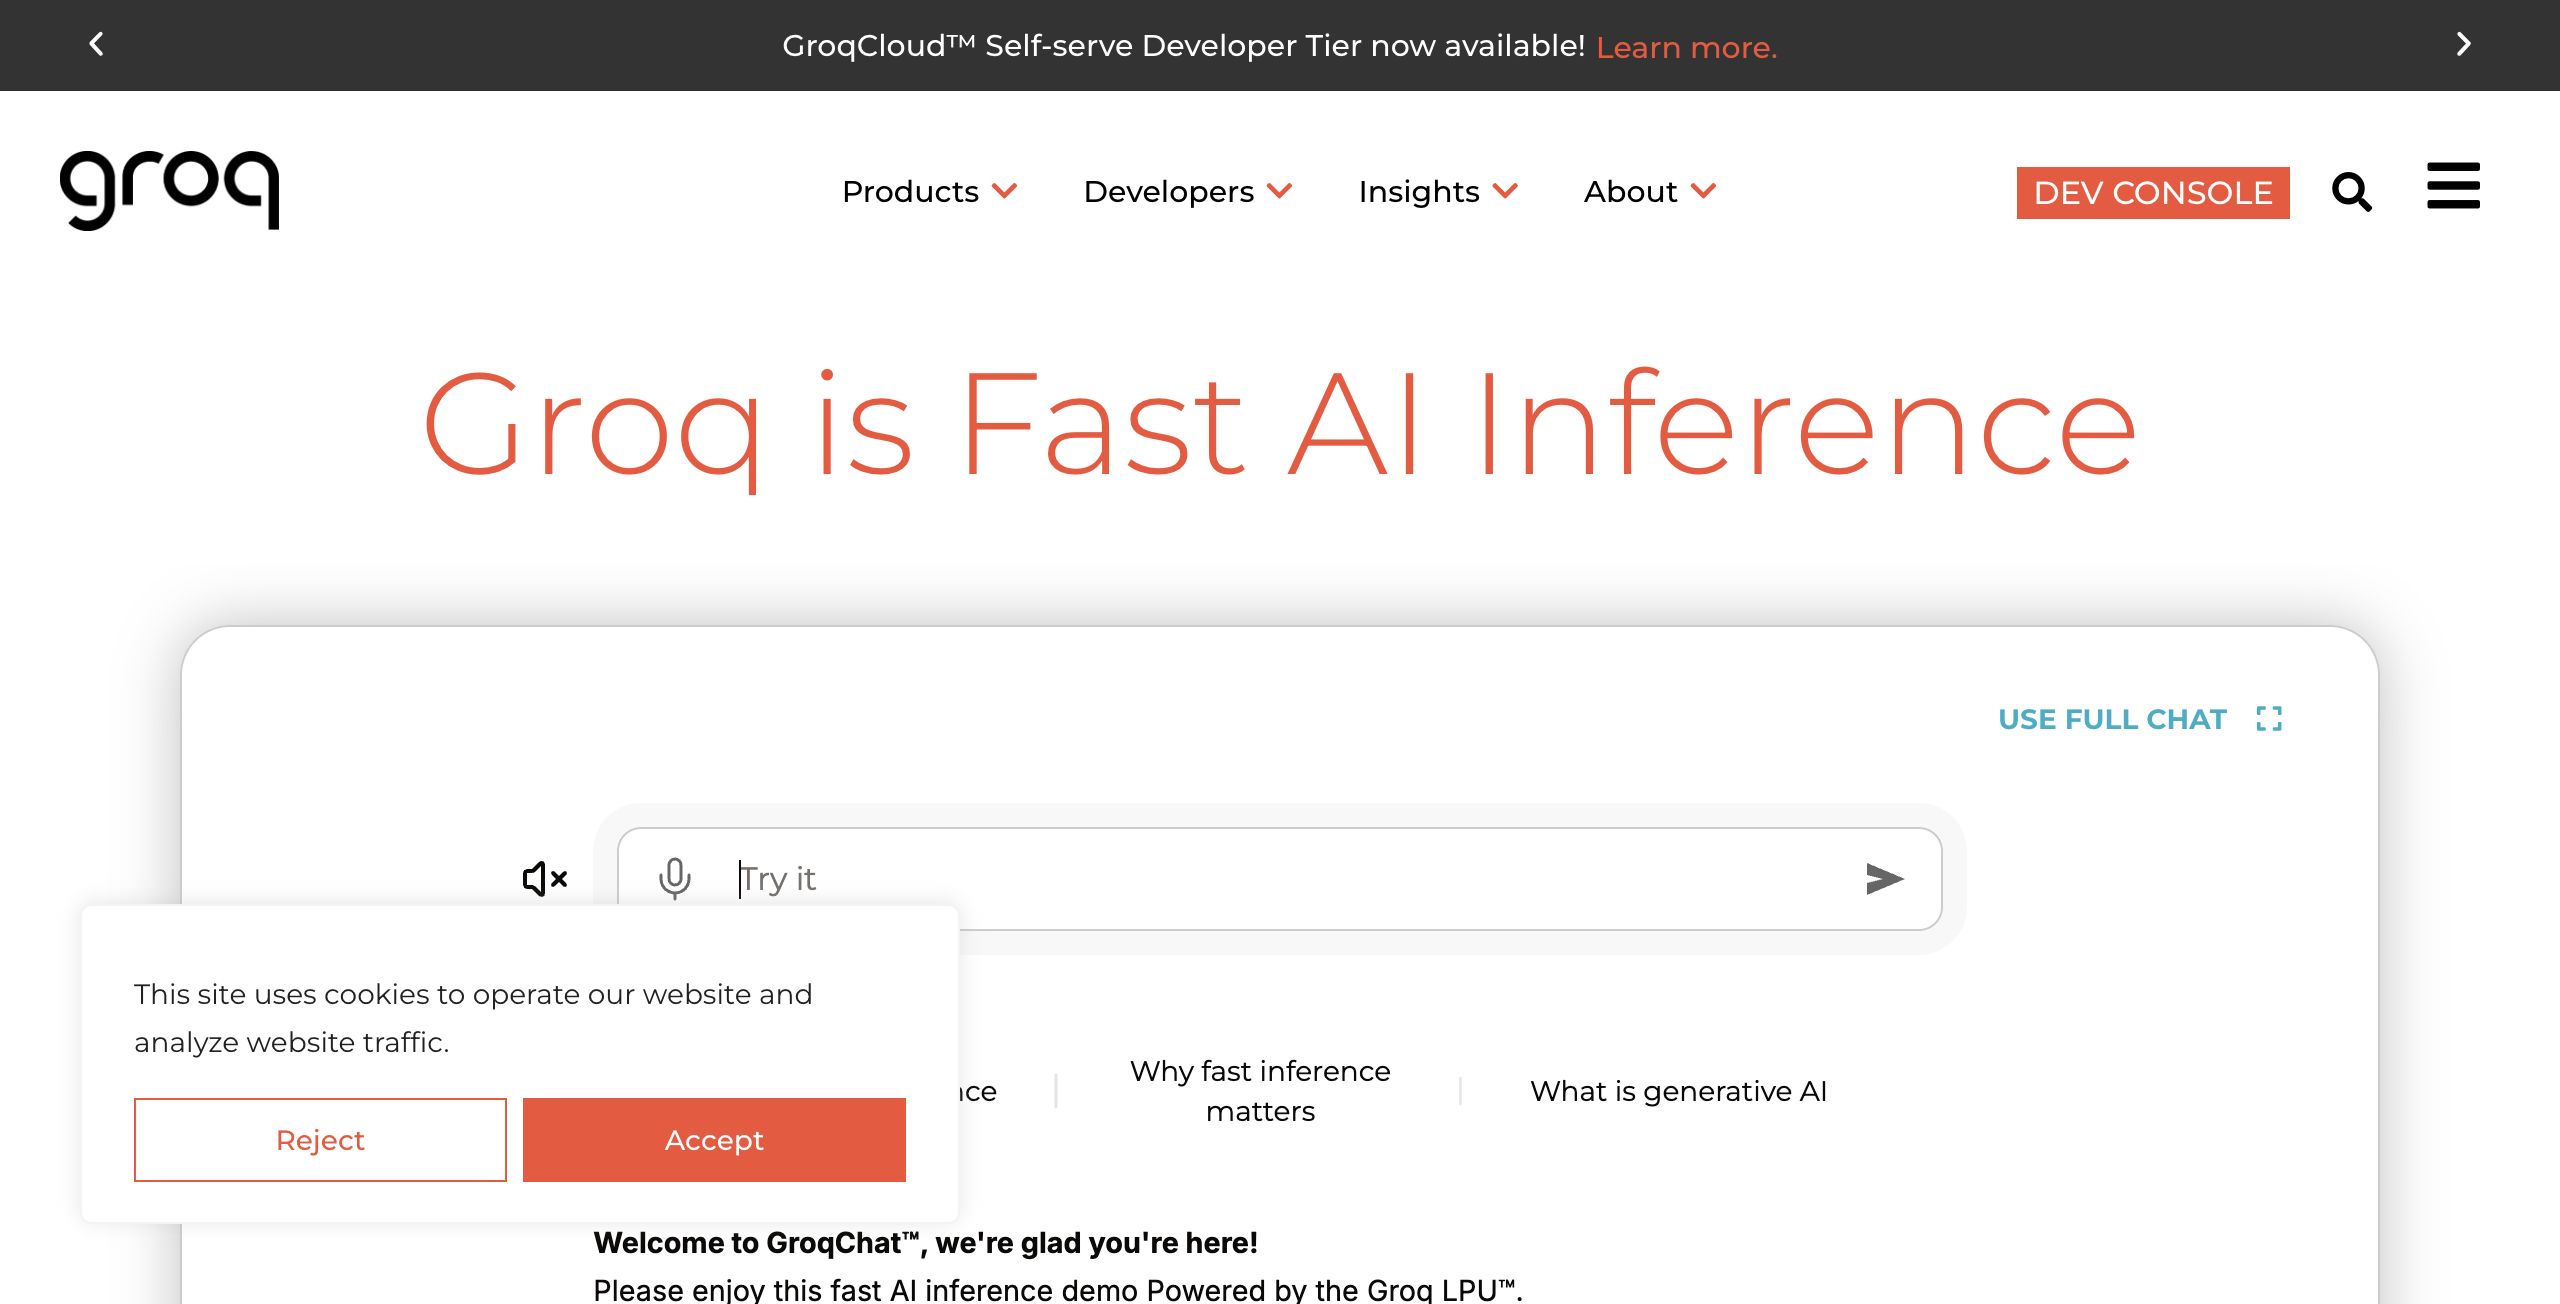Follow the Learn more link
Viewport: 2560px width, 1304px height.
[1687, 47]
